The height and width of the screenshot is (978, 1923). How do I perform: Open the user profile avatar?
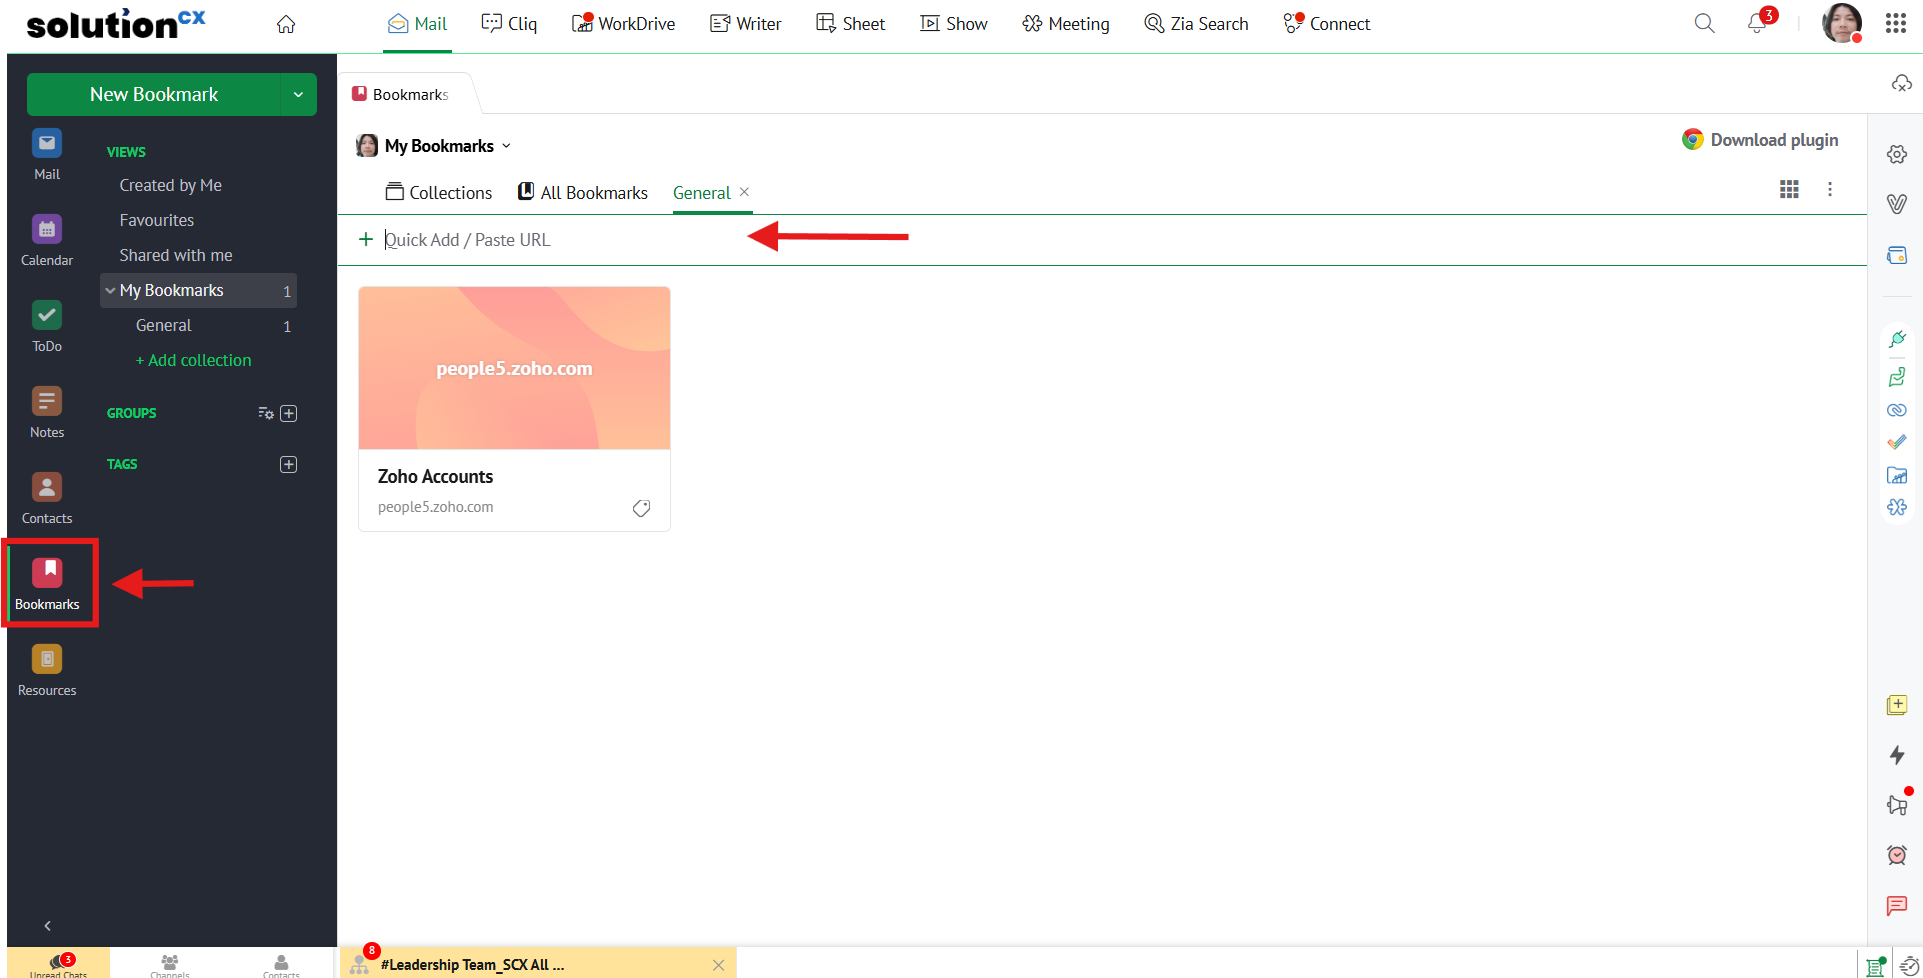[x=1841, y=23]
